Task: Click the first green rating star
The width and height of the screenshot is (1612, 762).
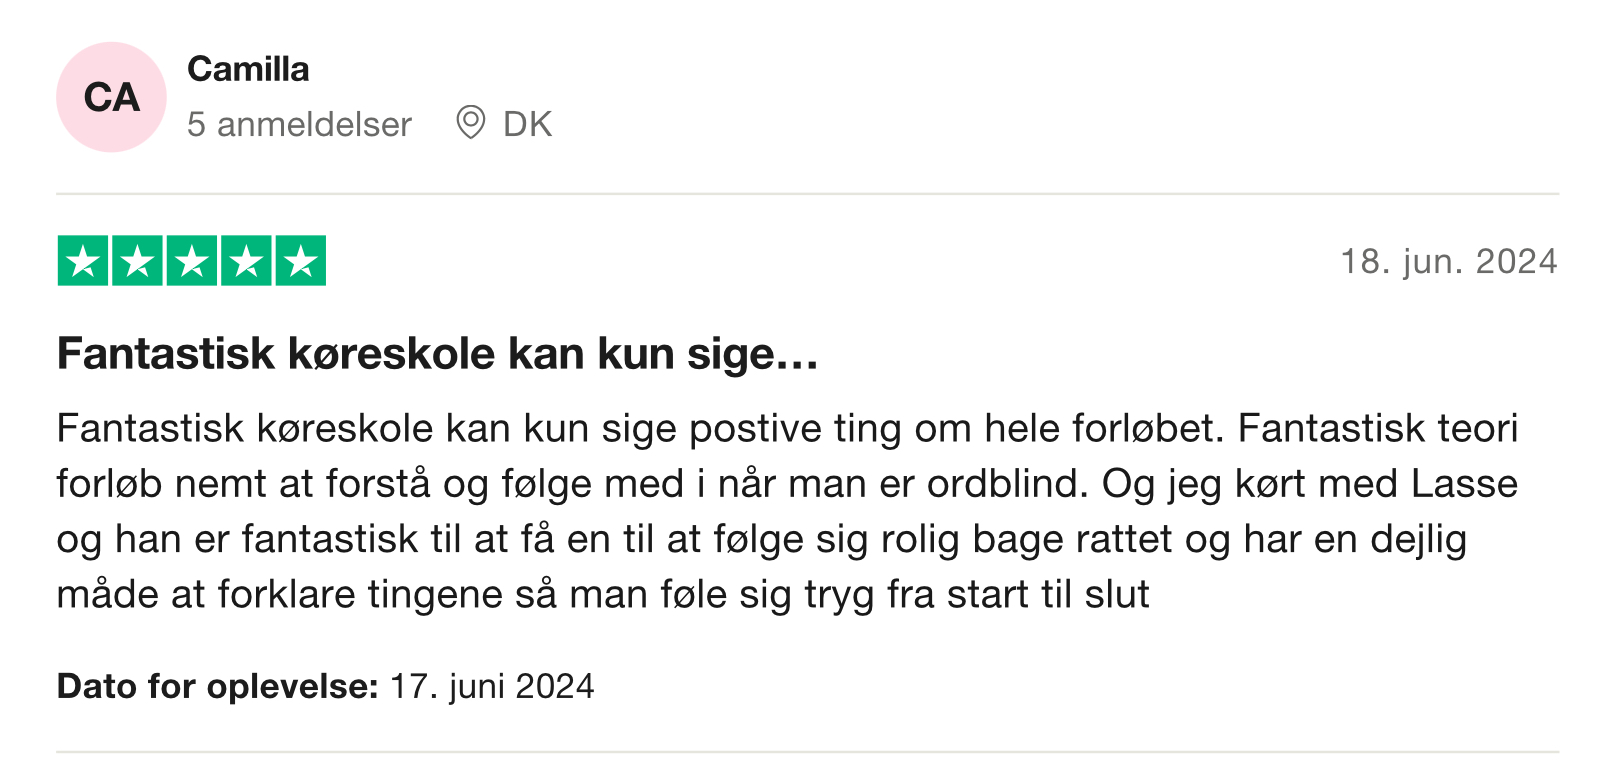Action: coord(83,260)
